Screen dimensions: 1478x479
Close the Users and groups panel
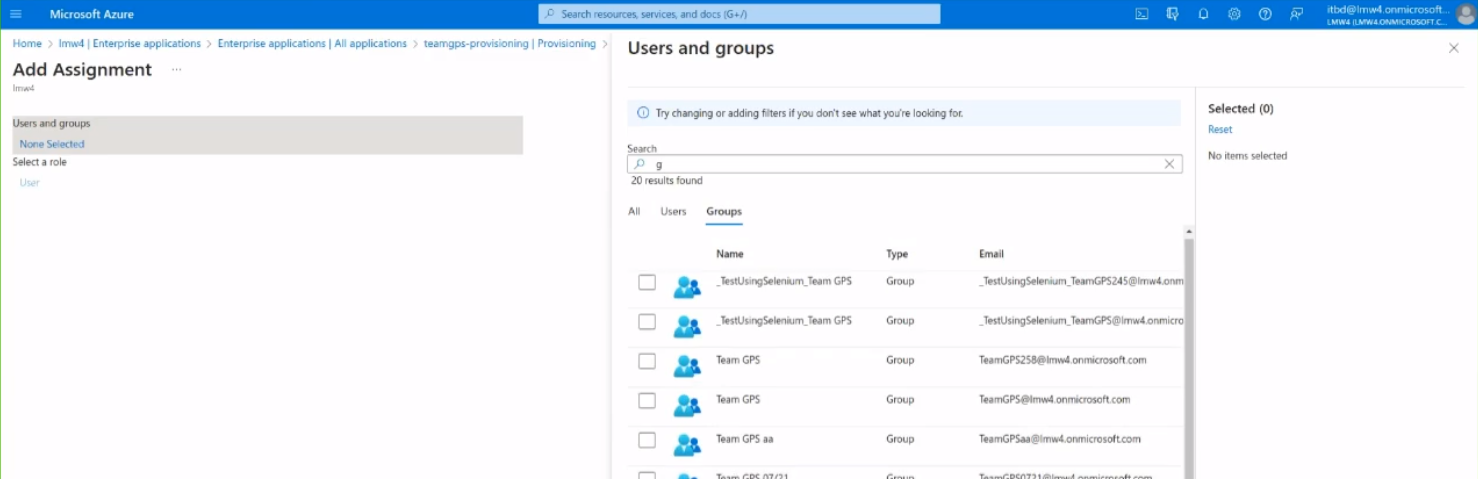tap(1454, 48)
